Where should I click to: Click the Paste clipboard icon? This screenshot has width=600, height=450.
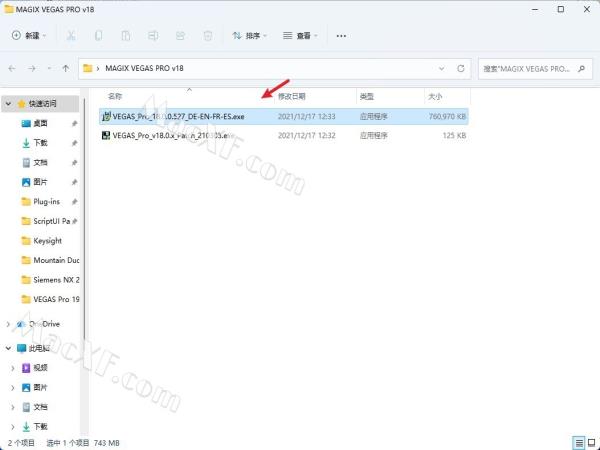(x=126, y=36)
